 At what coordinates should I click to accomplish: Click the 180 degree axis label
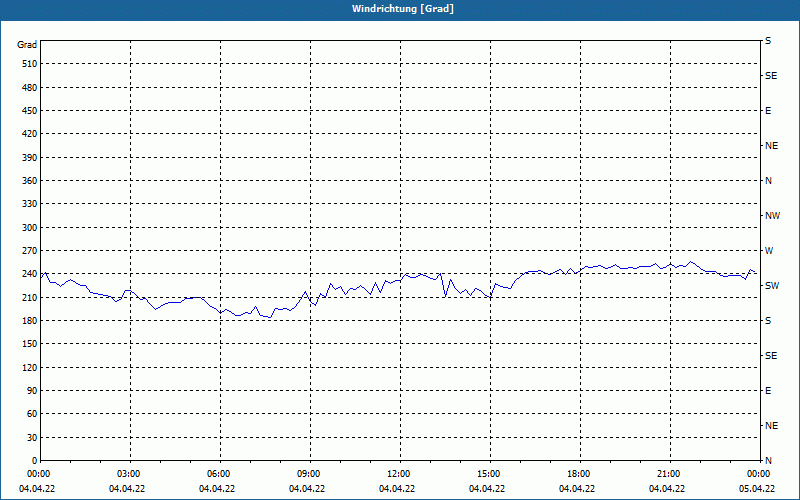[x=30, y=321]
